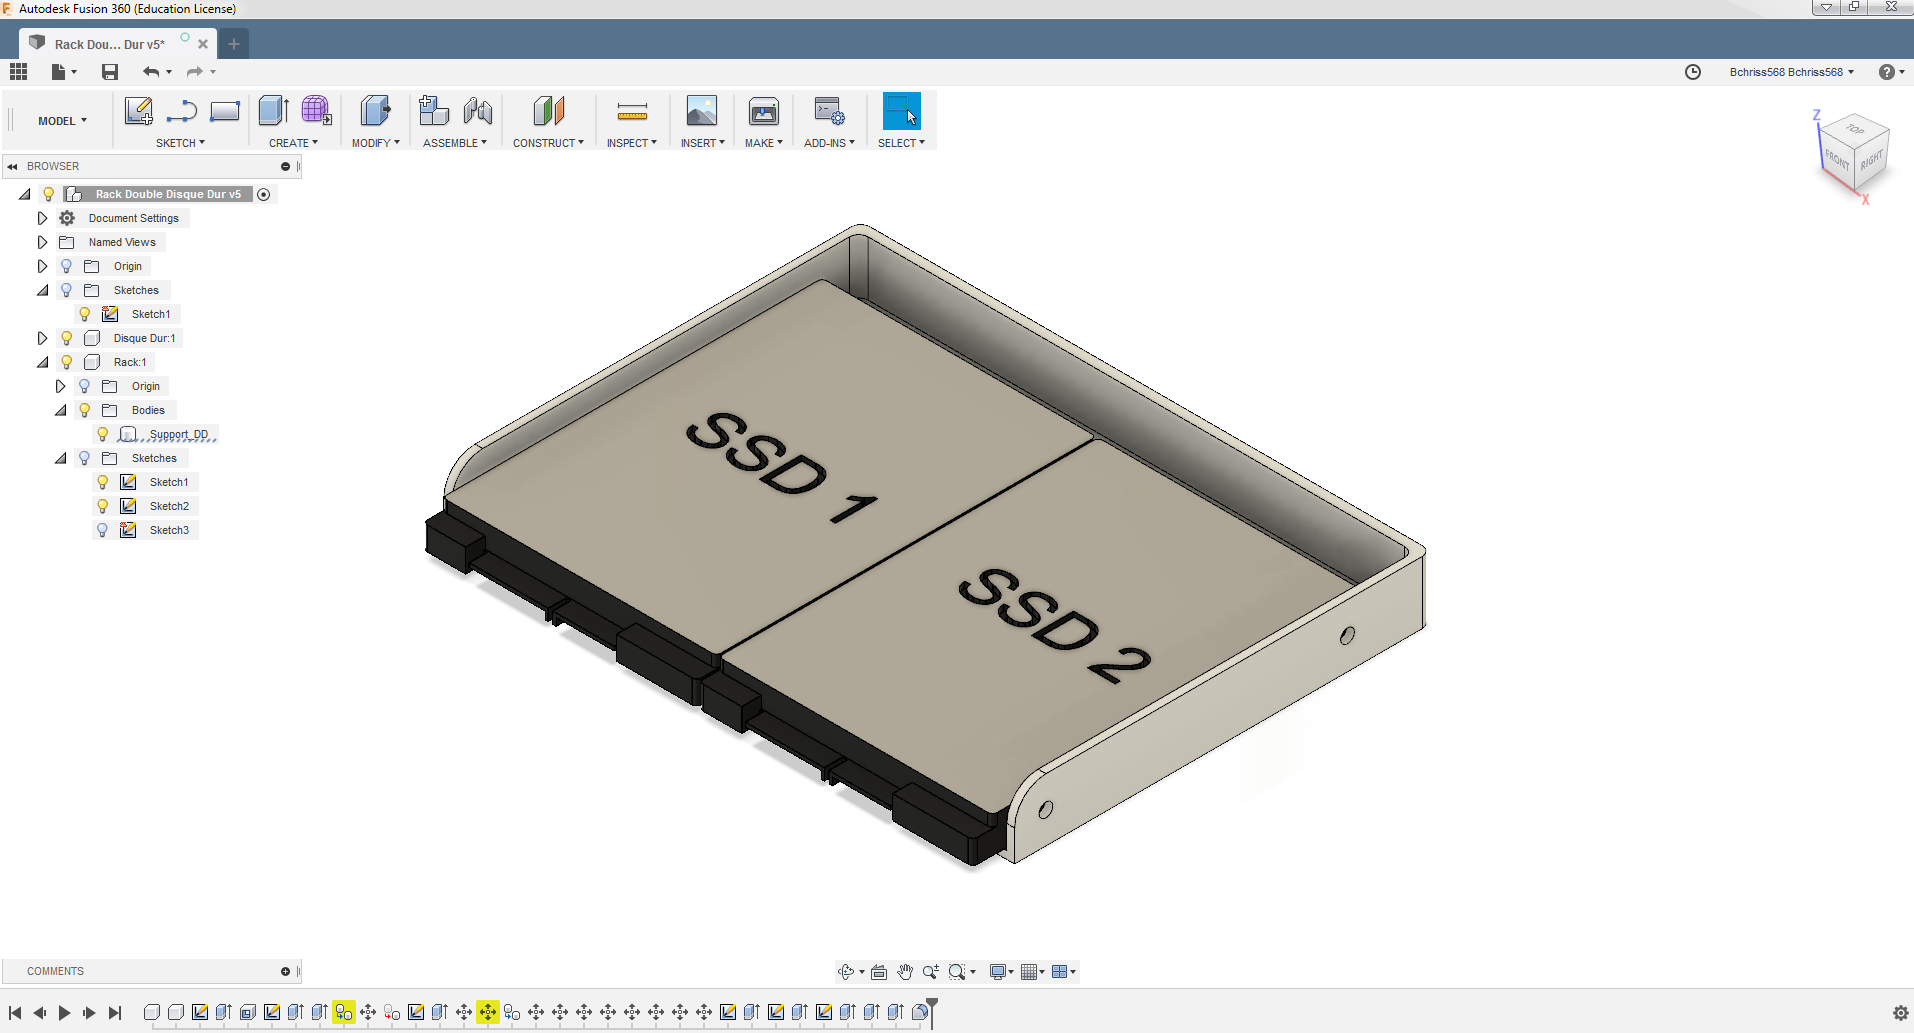The image size is (1914, 1033).
Task: Add a new design tab
Action: coord(234,44)
